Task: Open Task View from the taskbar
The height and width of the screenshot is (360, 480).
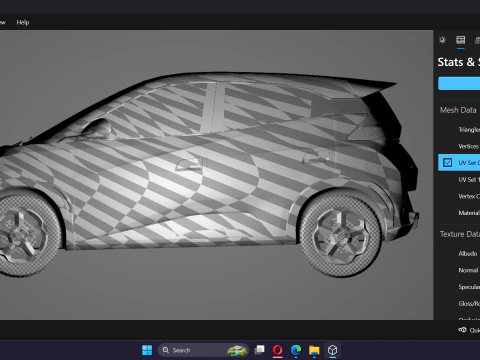Action: click(259, 350)
